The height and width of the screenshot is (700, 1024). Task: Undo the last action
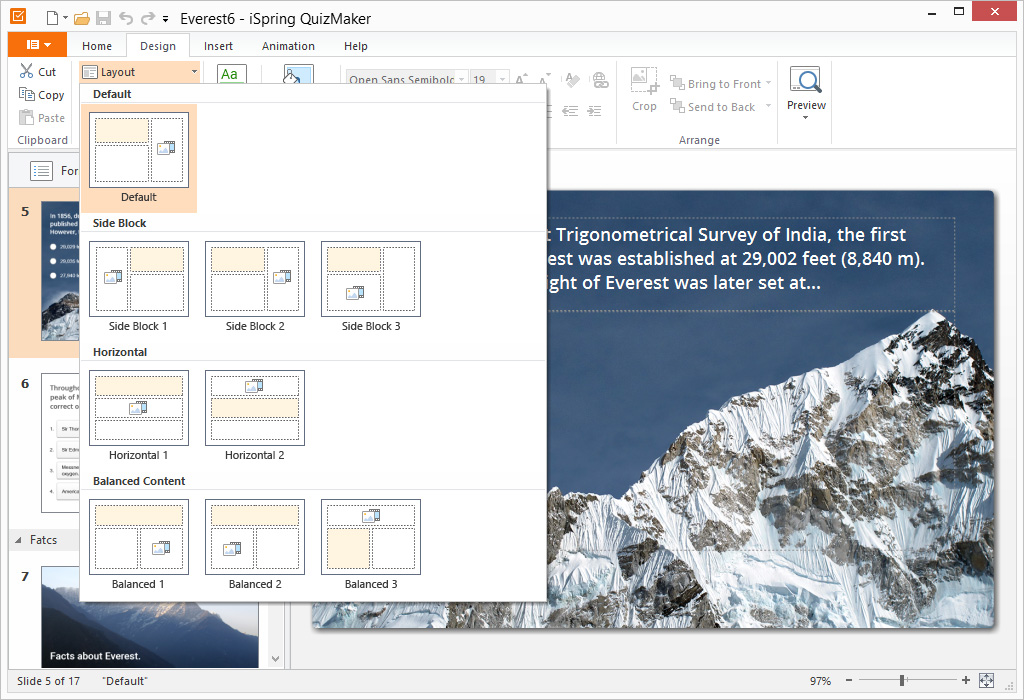(126, 18)
